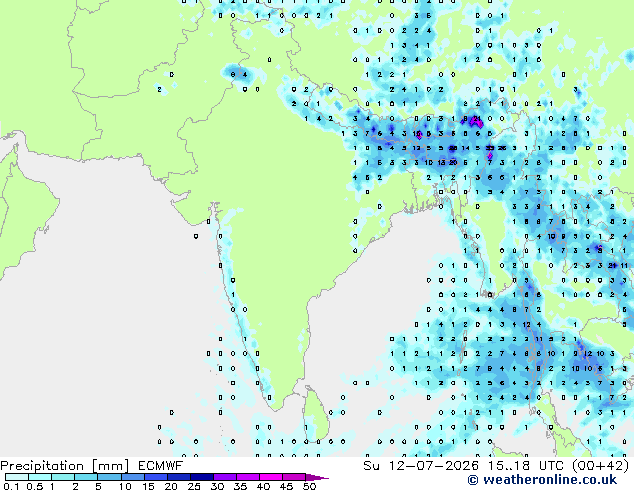634x490 pixels.
Task: Click the 'Precipitation [mm]' legend title
Action: pyautogui.click(x=65, y=466)
